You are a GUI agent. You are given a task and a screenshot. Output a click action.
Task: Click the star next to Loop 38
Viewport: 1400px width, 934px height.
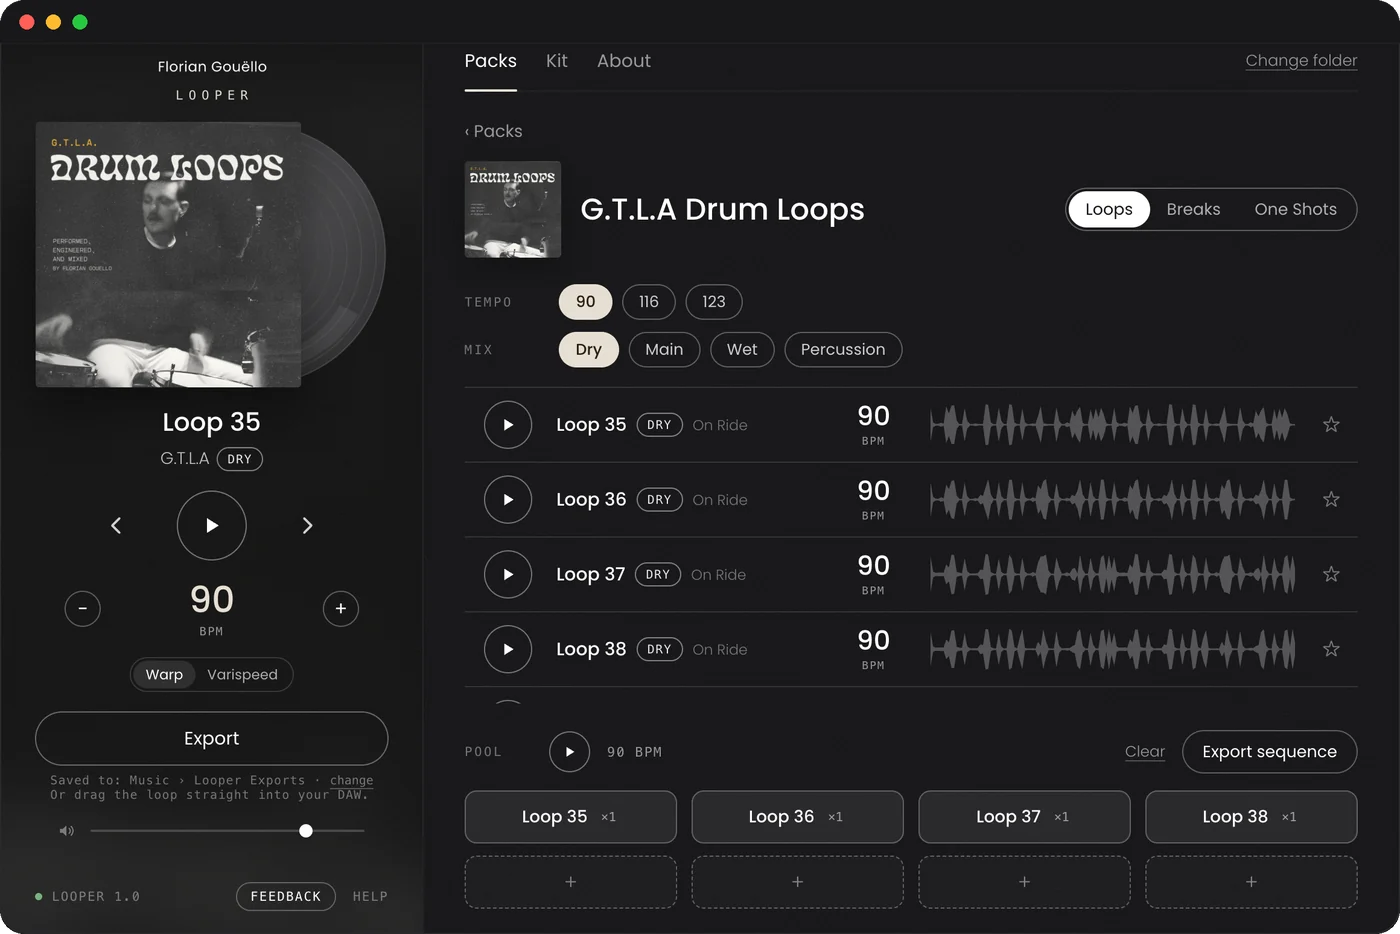click(1331, 649)
